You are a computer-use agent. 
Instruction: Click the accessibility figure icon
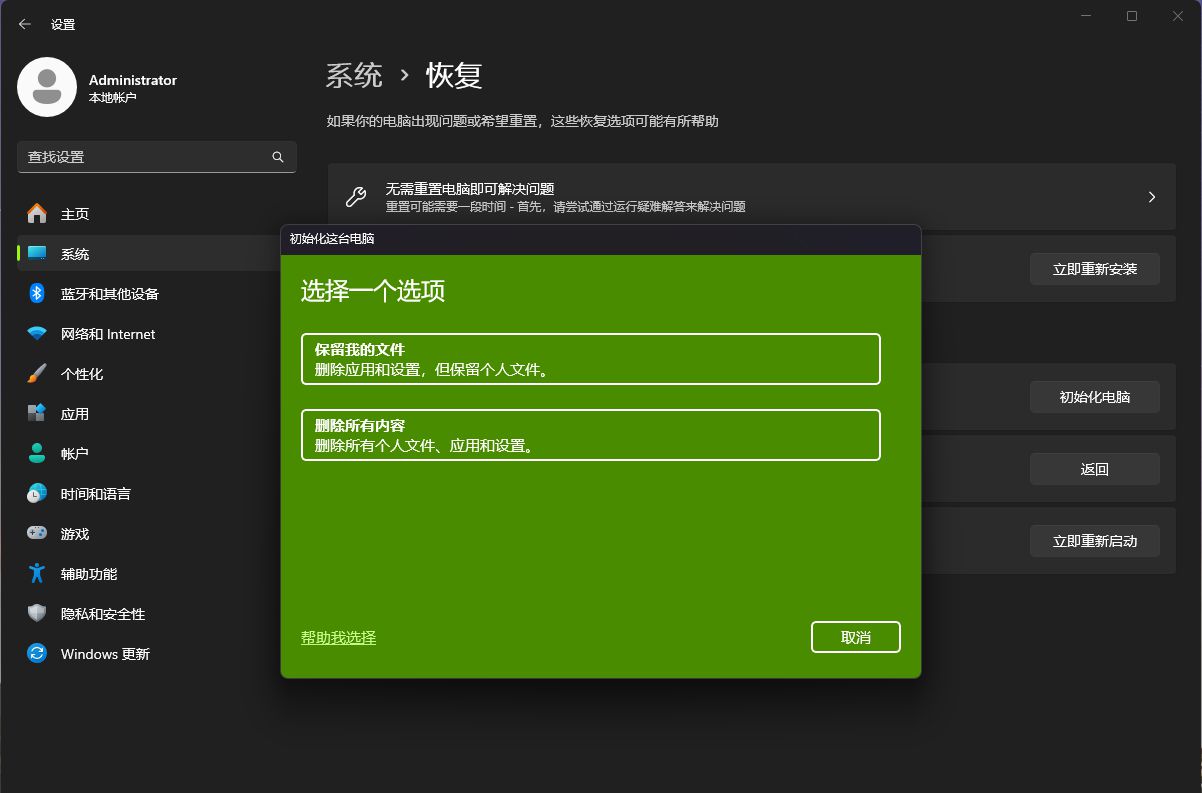[37, 574]
